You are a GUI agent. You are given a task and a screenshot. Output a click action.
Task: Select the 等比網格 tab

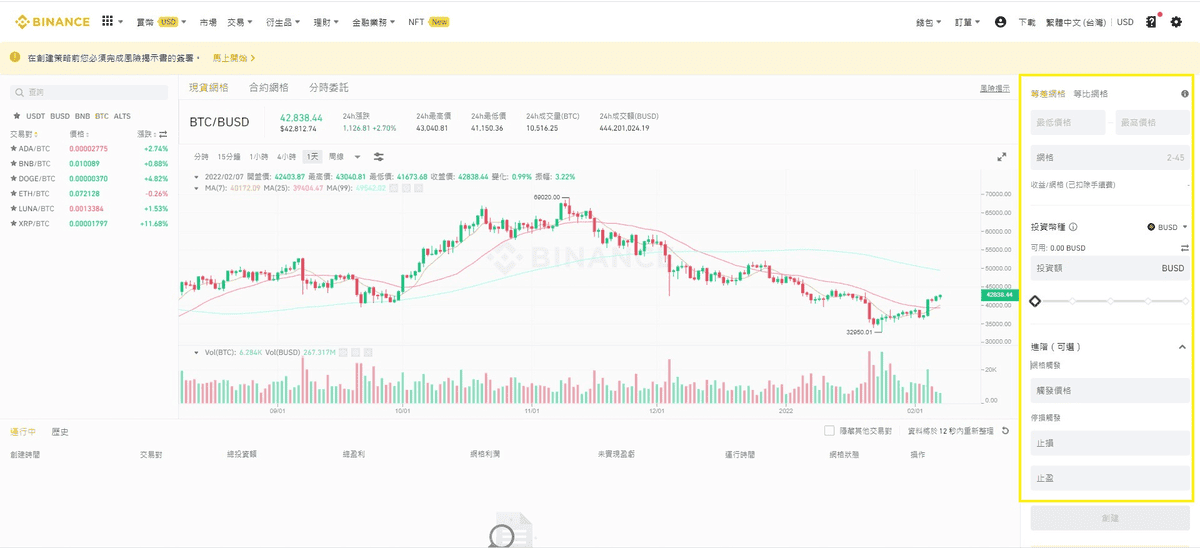(x=1091, y=94)
